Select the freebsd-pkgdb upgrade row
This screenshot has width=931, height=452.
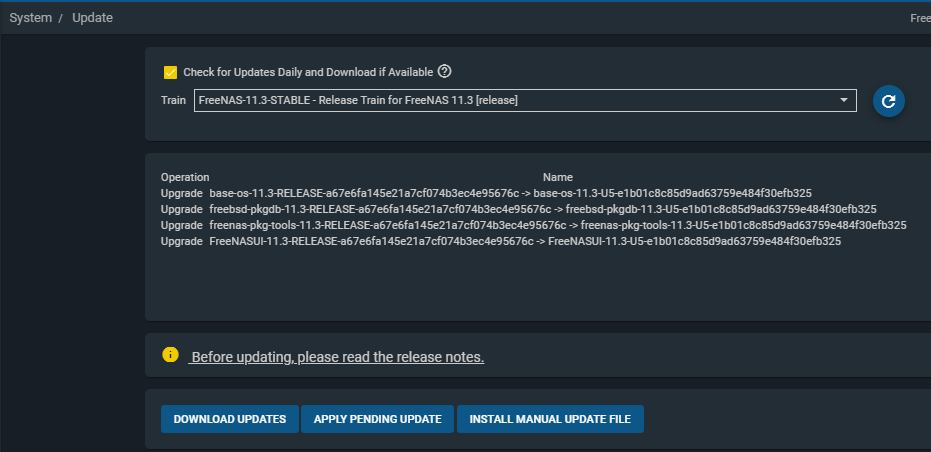point(518,209)
